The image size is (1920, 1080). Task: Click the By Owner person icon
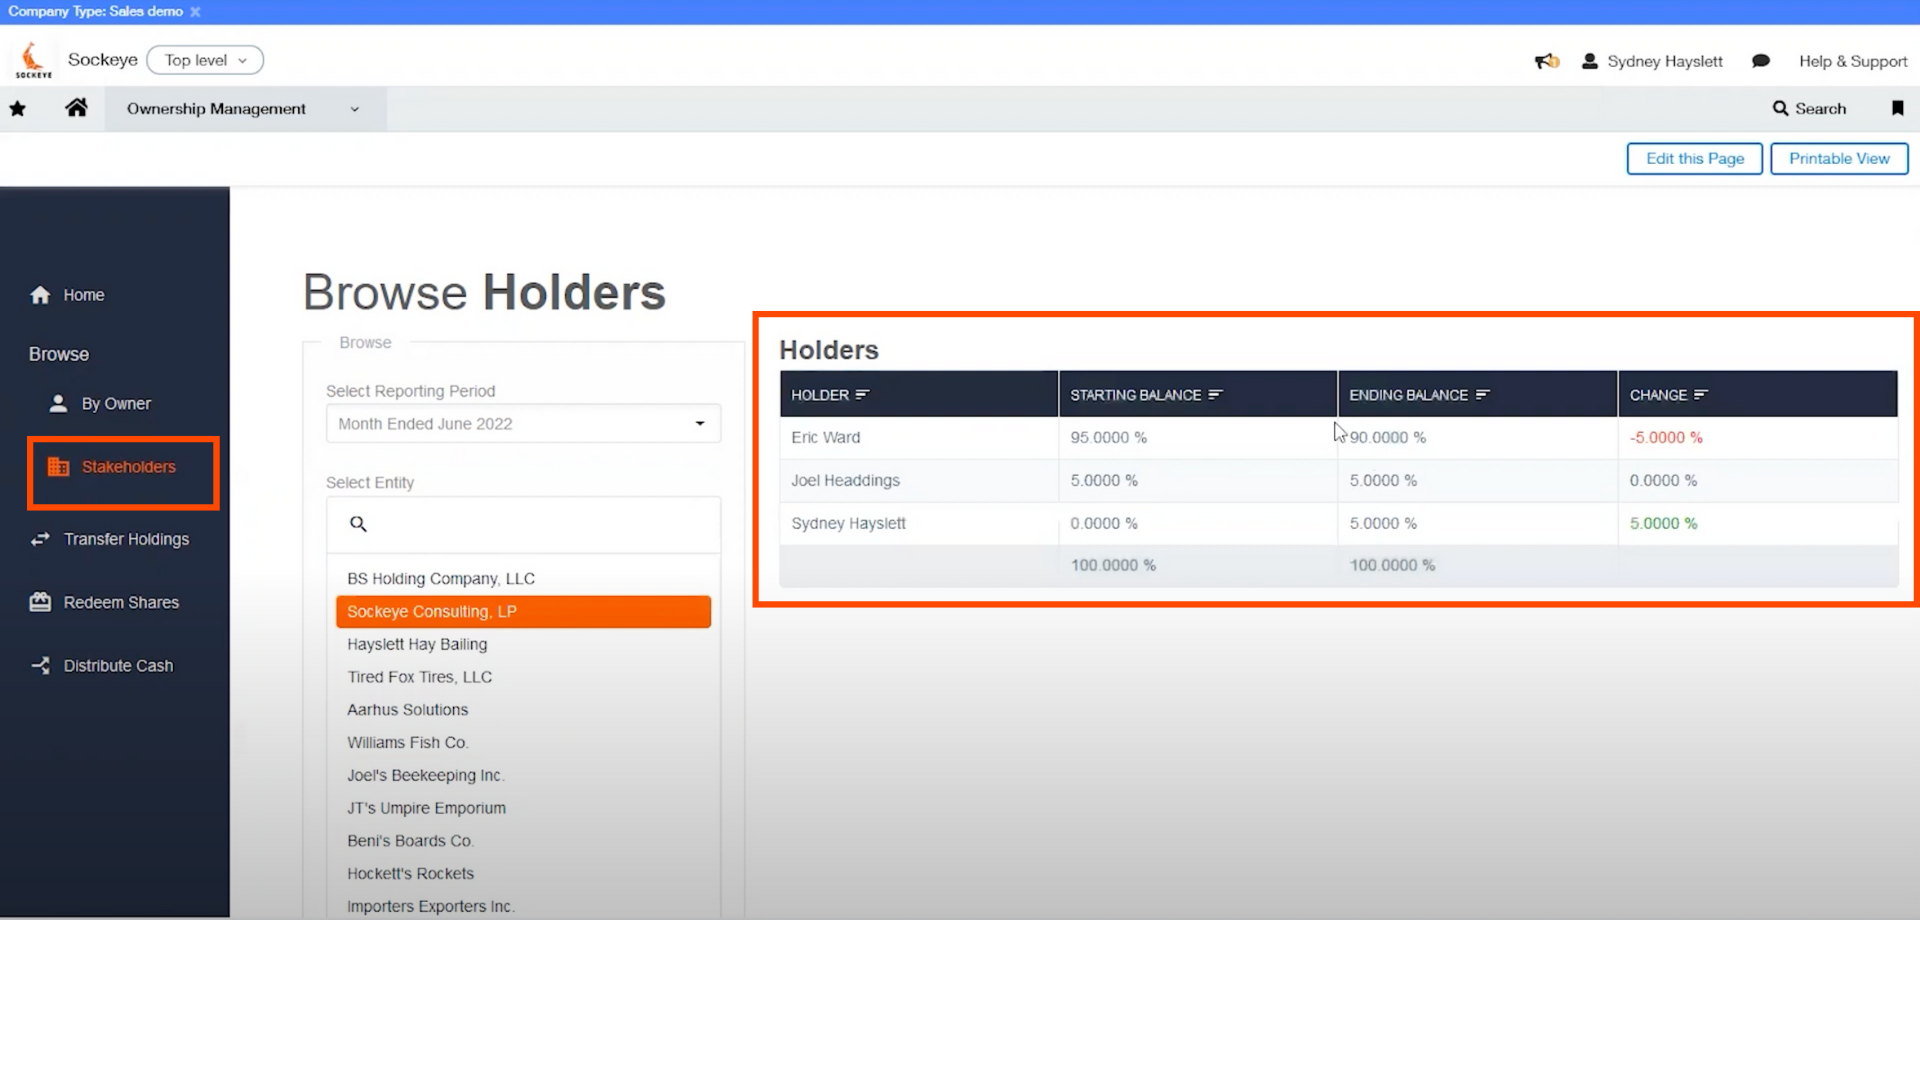coord(58,404)
